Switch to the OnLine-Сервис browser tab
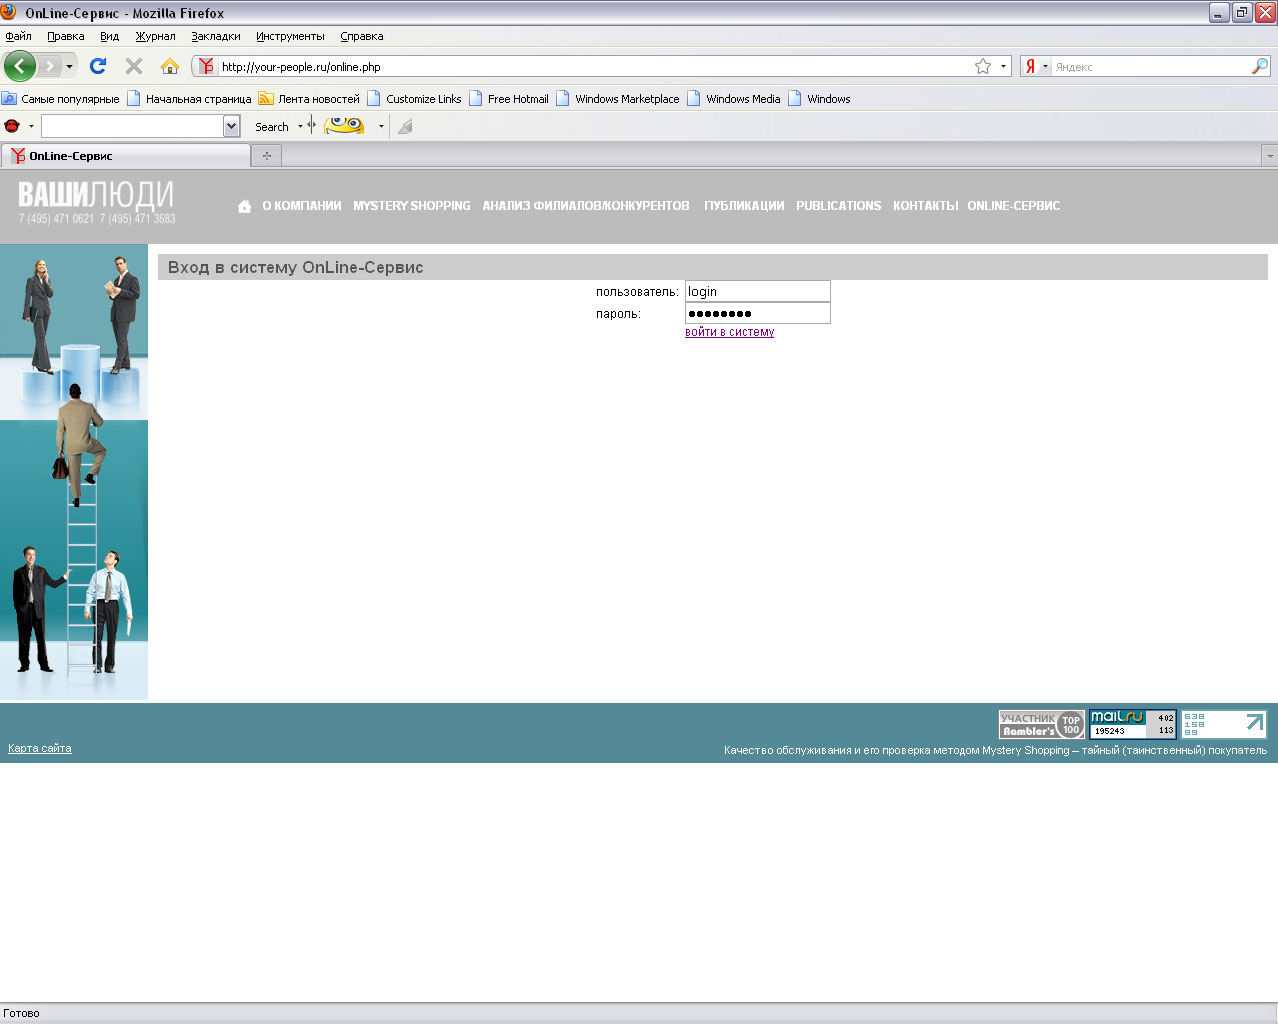1278x1024 pixels. click(125, 156)
